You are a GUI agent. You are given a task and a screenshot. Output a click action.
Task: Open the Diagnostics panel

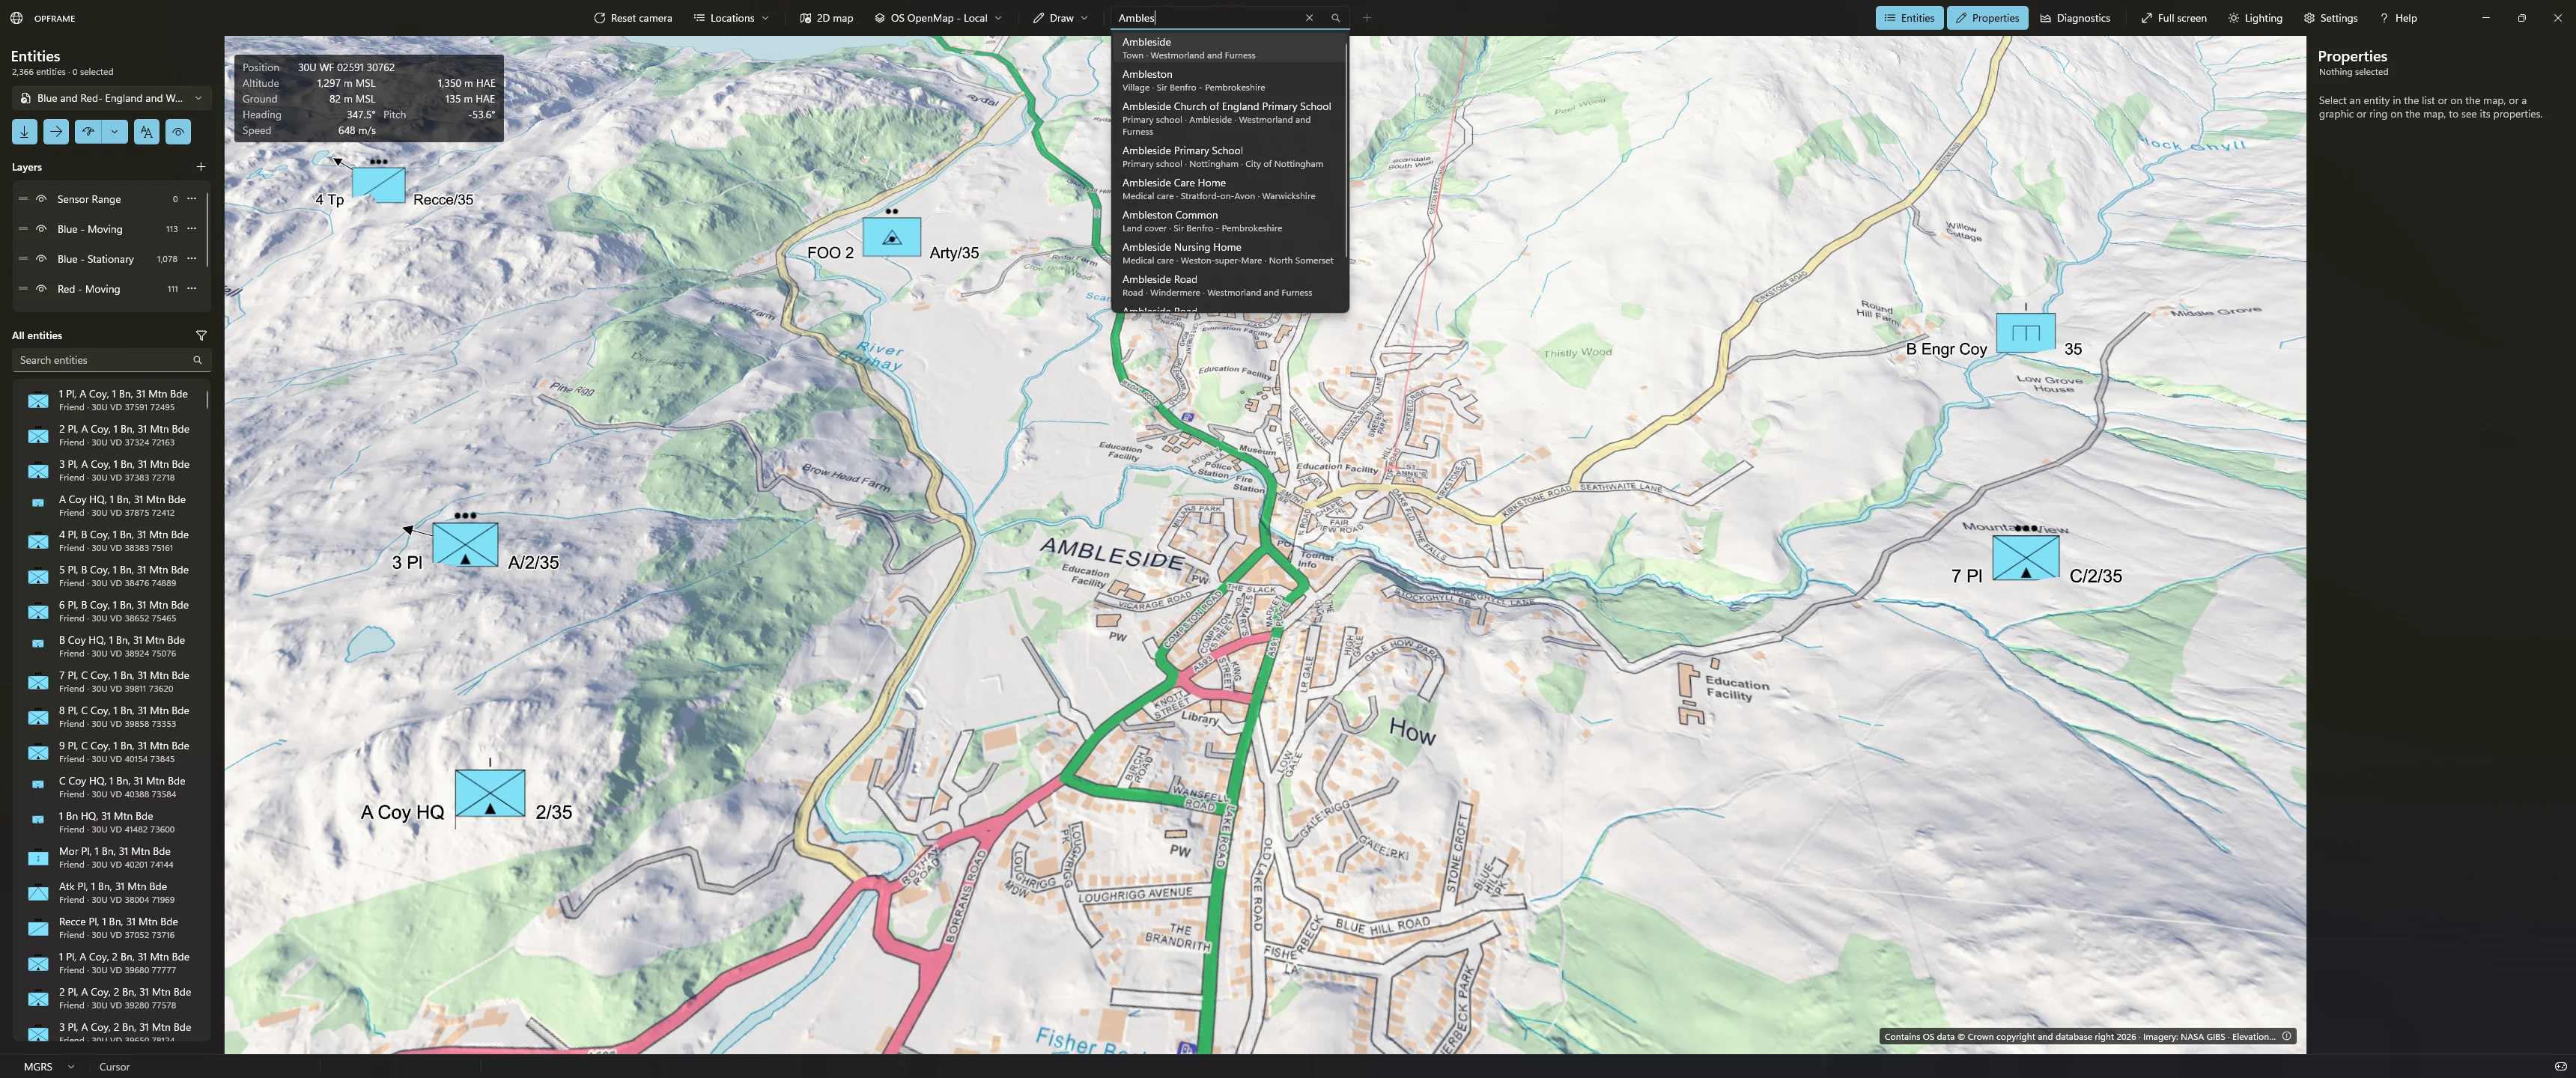click(2075, 18)
